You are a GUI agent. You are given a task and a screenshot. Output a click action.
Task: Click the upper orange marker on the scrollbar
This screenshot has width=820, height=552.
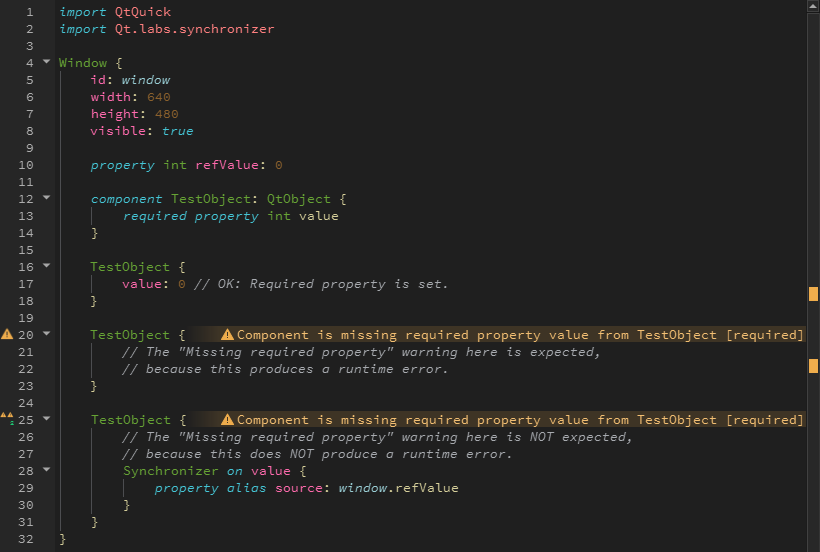point(813,293)
